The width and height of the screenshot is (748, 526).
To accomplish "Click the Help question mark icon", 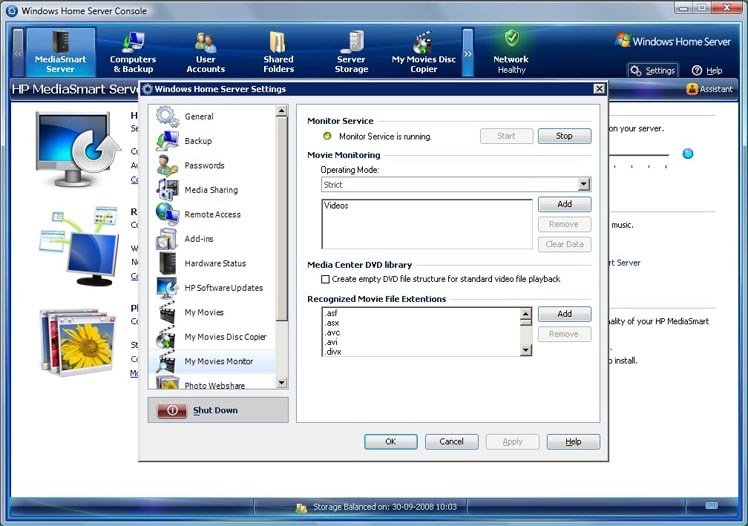I will click(697, 71).
